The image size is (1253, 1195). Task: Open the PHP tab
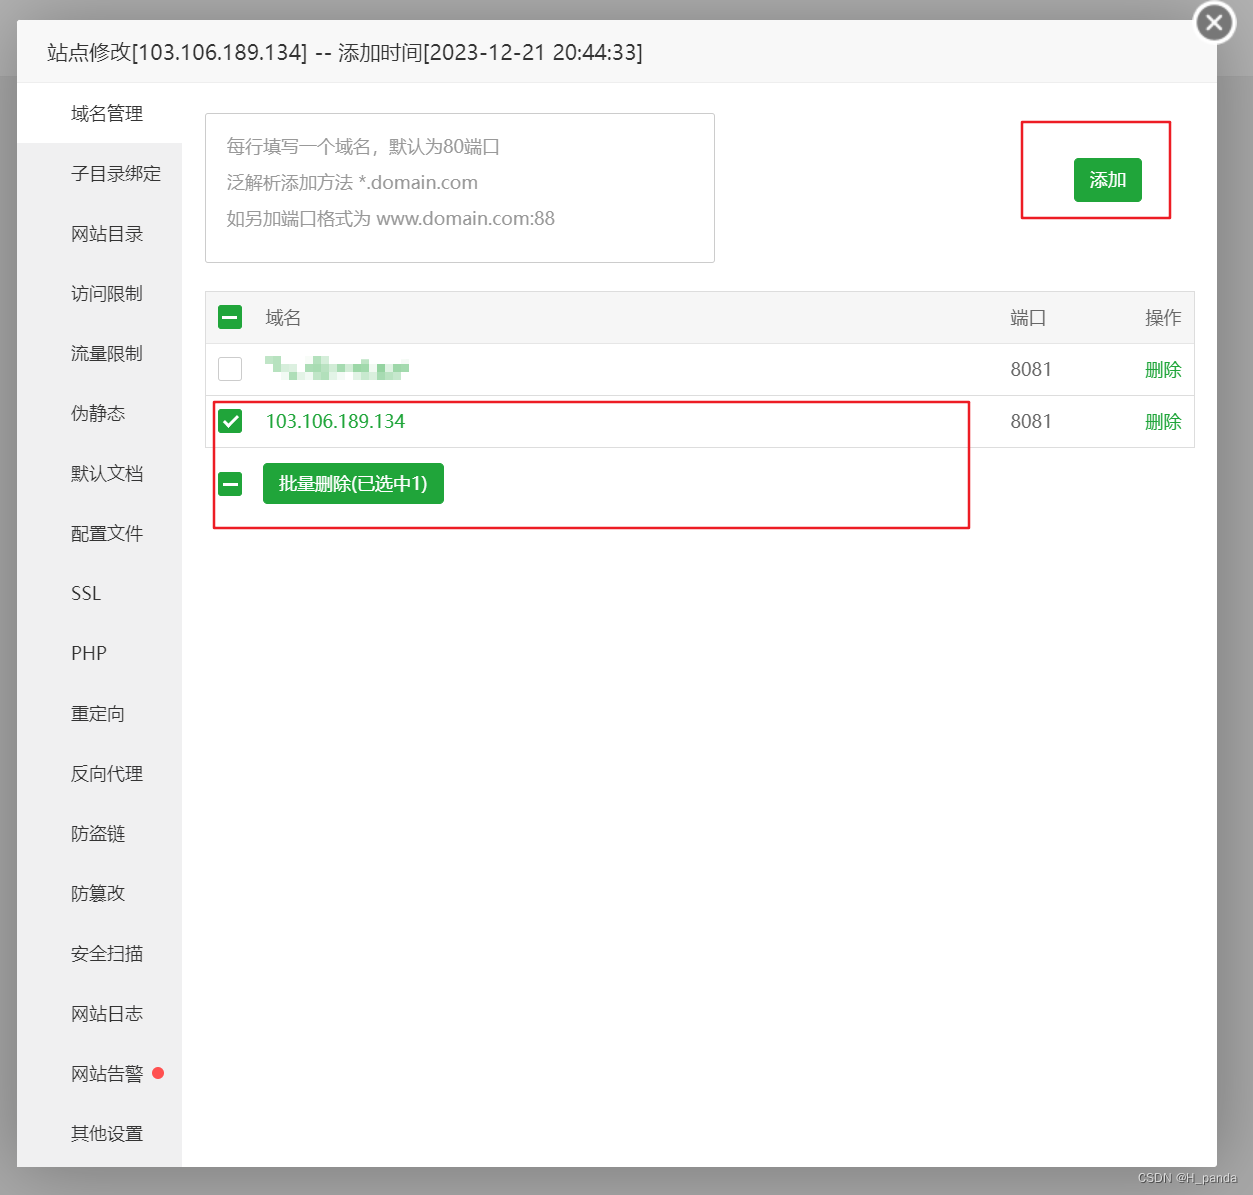click(x=99, y=653)
